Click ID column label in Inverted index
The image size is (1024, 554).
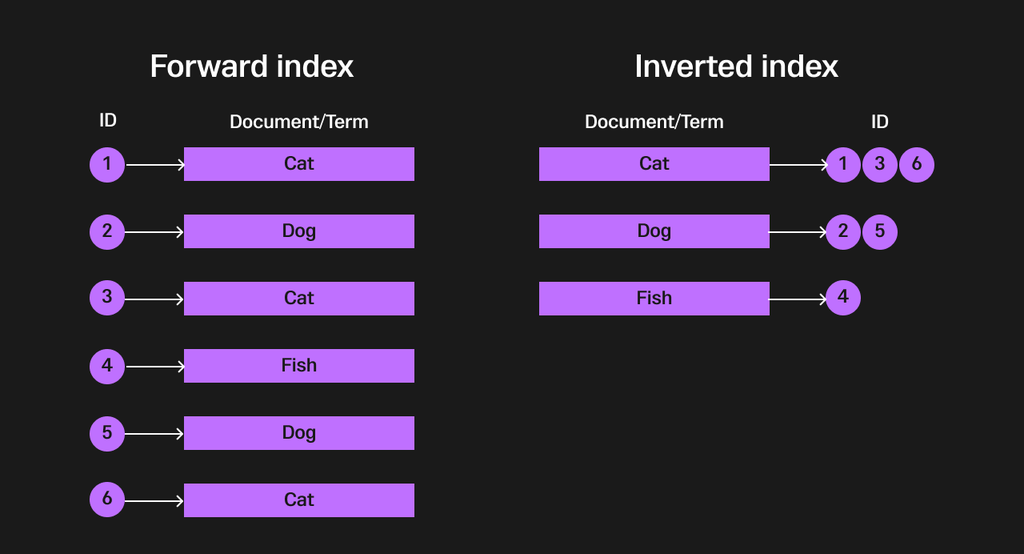(879, 122)
